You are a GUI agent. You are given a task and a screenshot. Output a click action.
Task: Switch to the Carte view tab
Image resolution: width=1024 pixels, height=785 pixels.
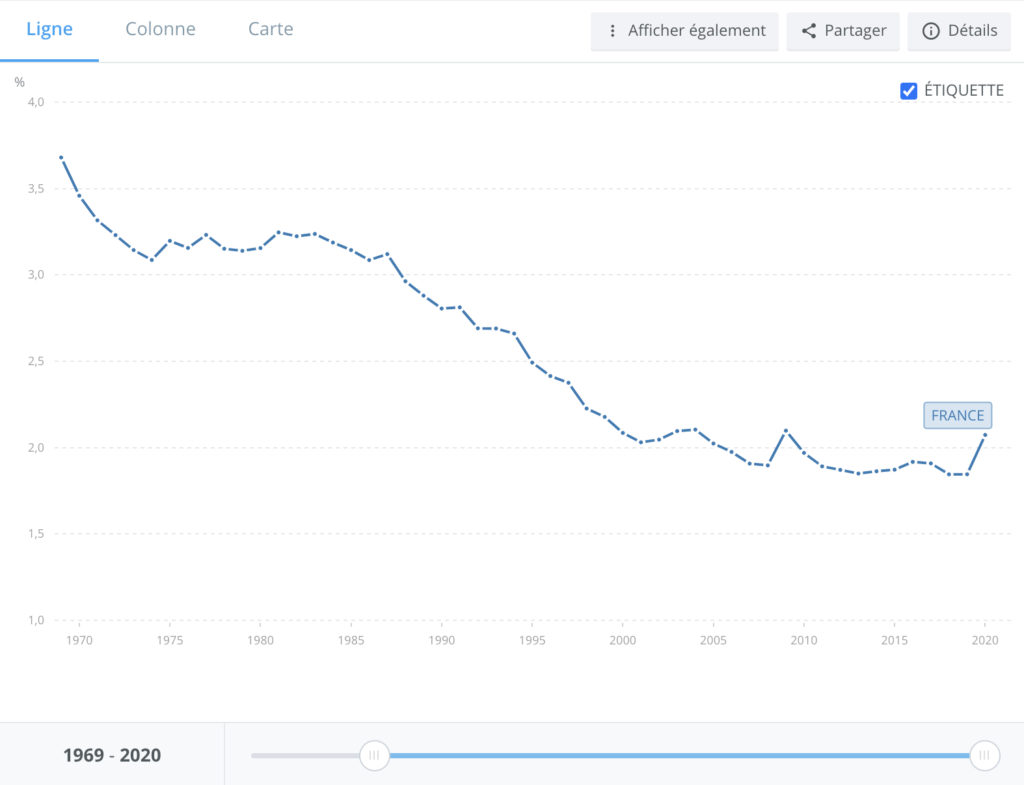point(271,29)
